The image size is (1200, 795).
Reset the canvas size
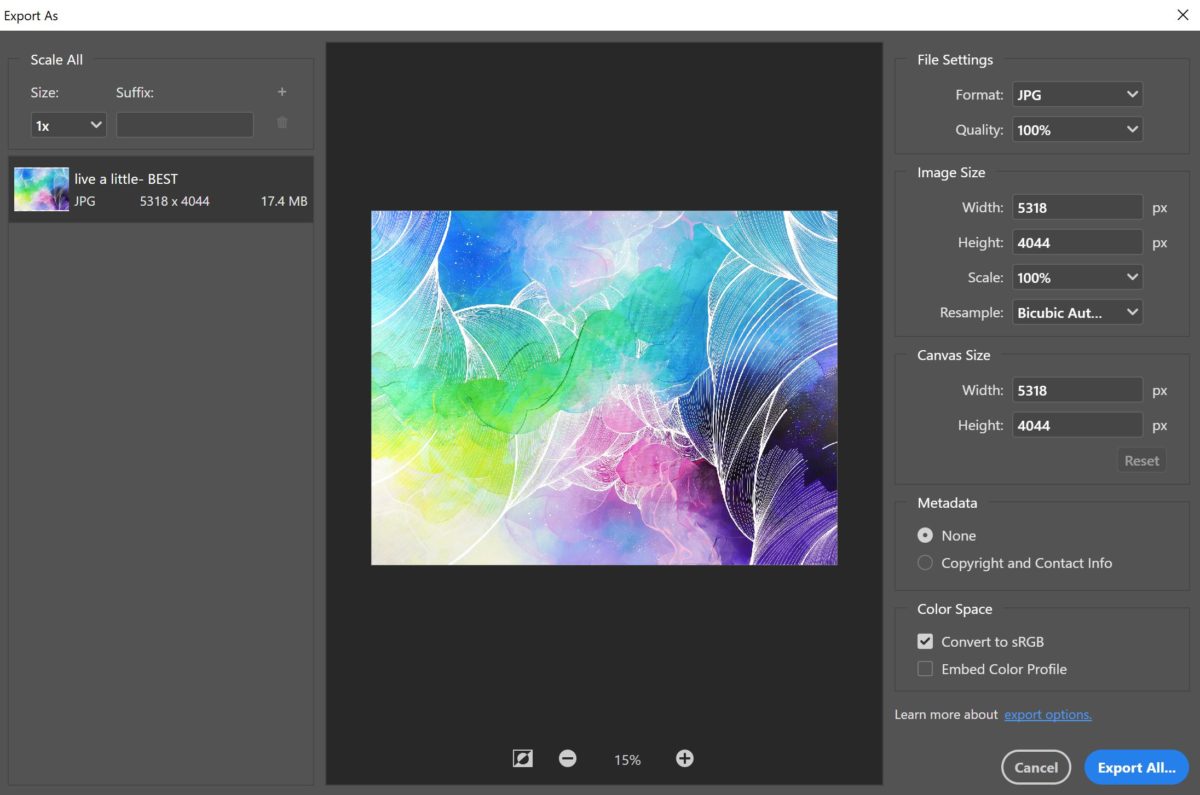click(1141, 460)
